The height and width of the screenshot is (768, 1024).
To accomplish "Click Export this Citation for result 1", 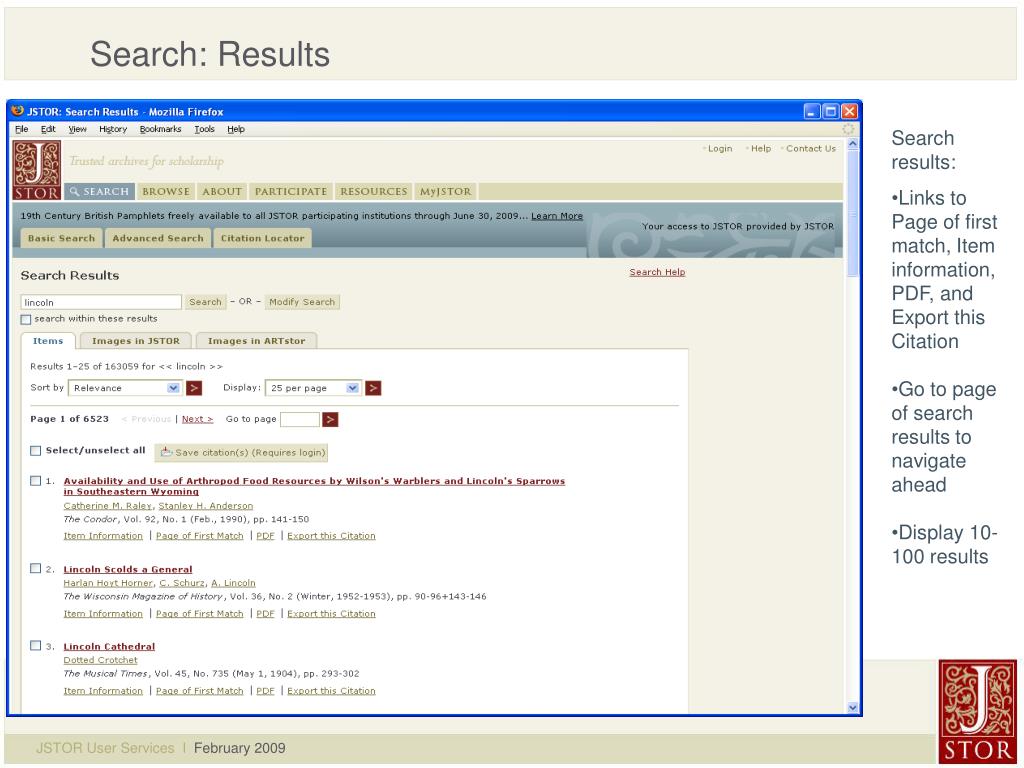I will (331, 536).
